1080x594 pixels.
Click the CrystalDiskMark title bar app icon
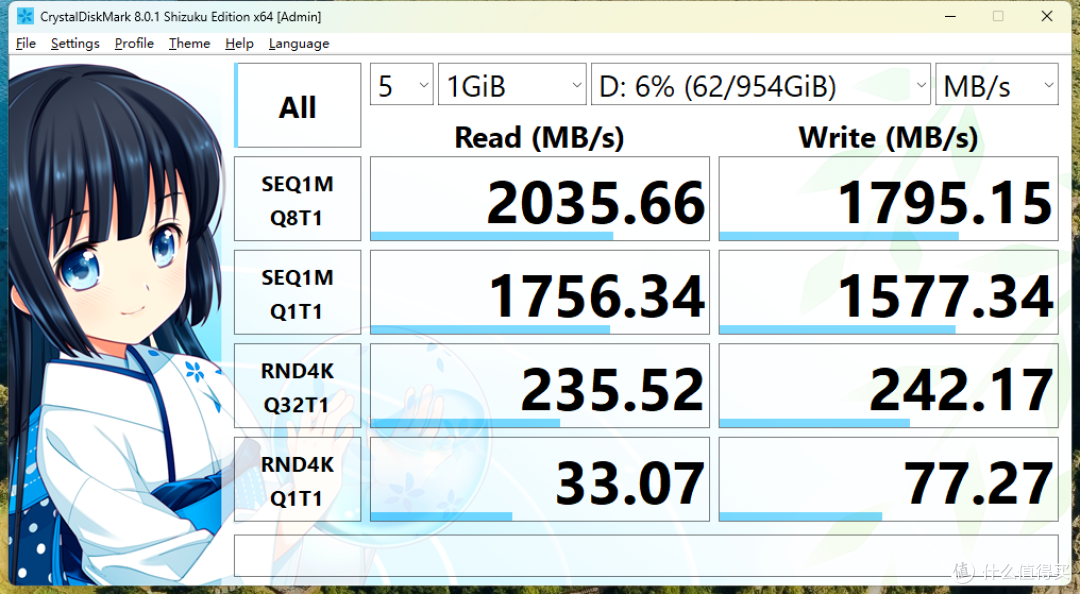pyautogui.click(x=25, y=16)
